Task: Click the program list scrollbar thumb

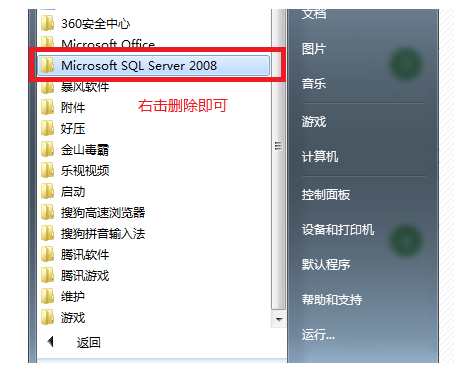Action: (278, 159)
